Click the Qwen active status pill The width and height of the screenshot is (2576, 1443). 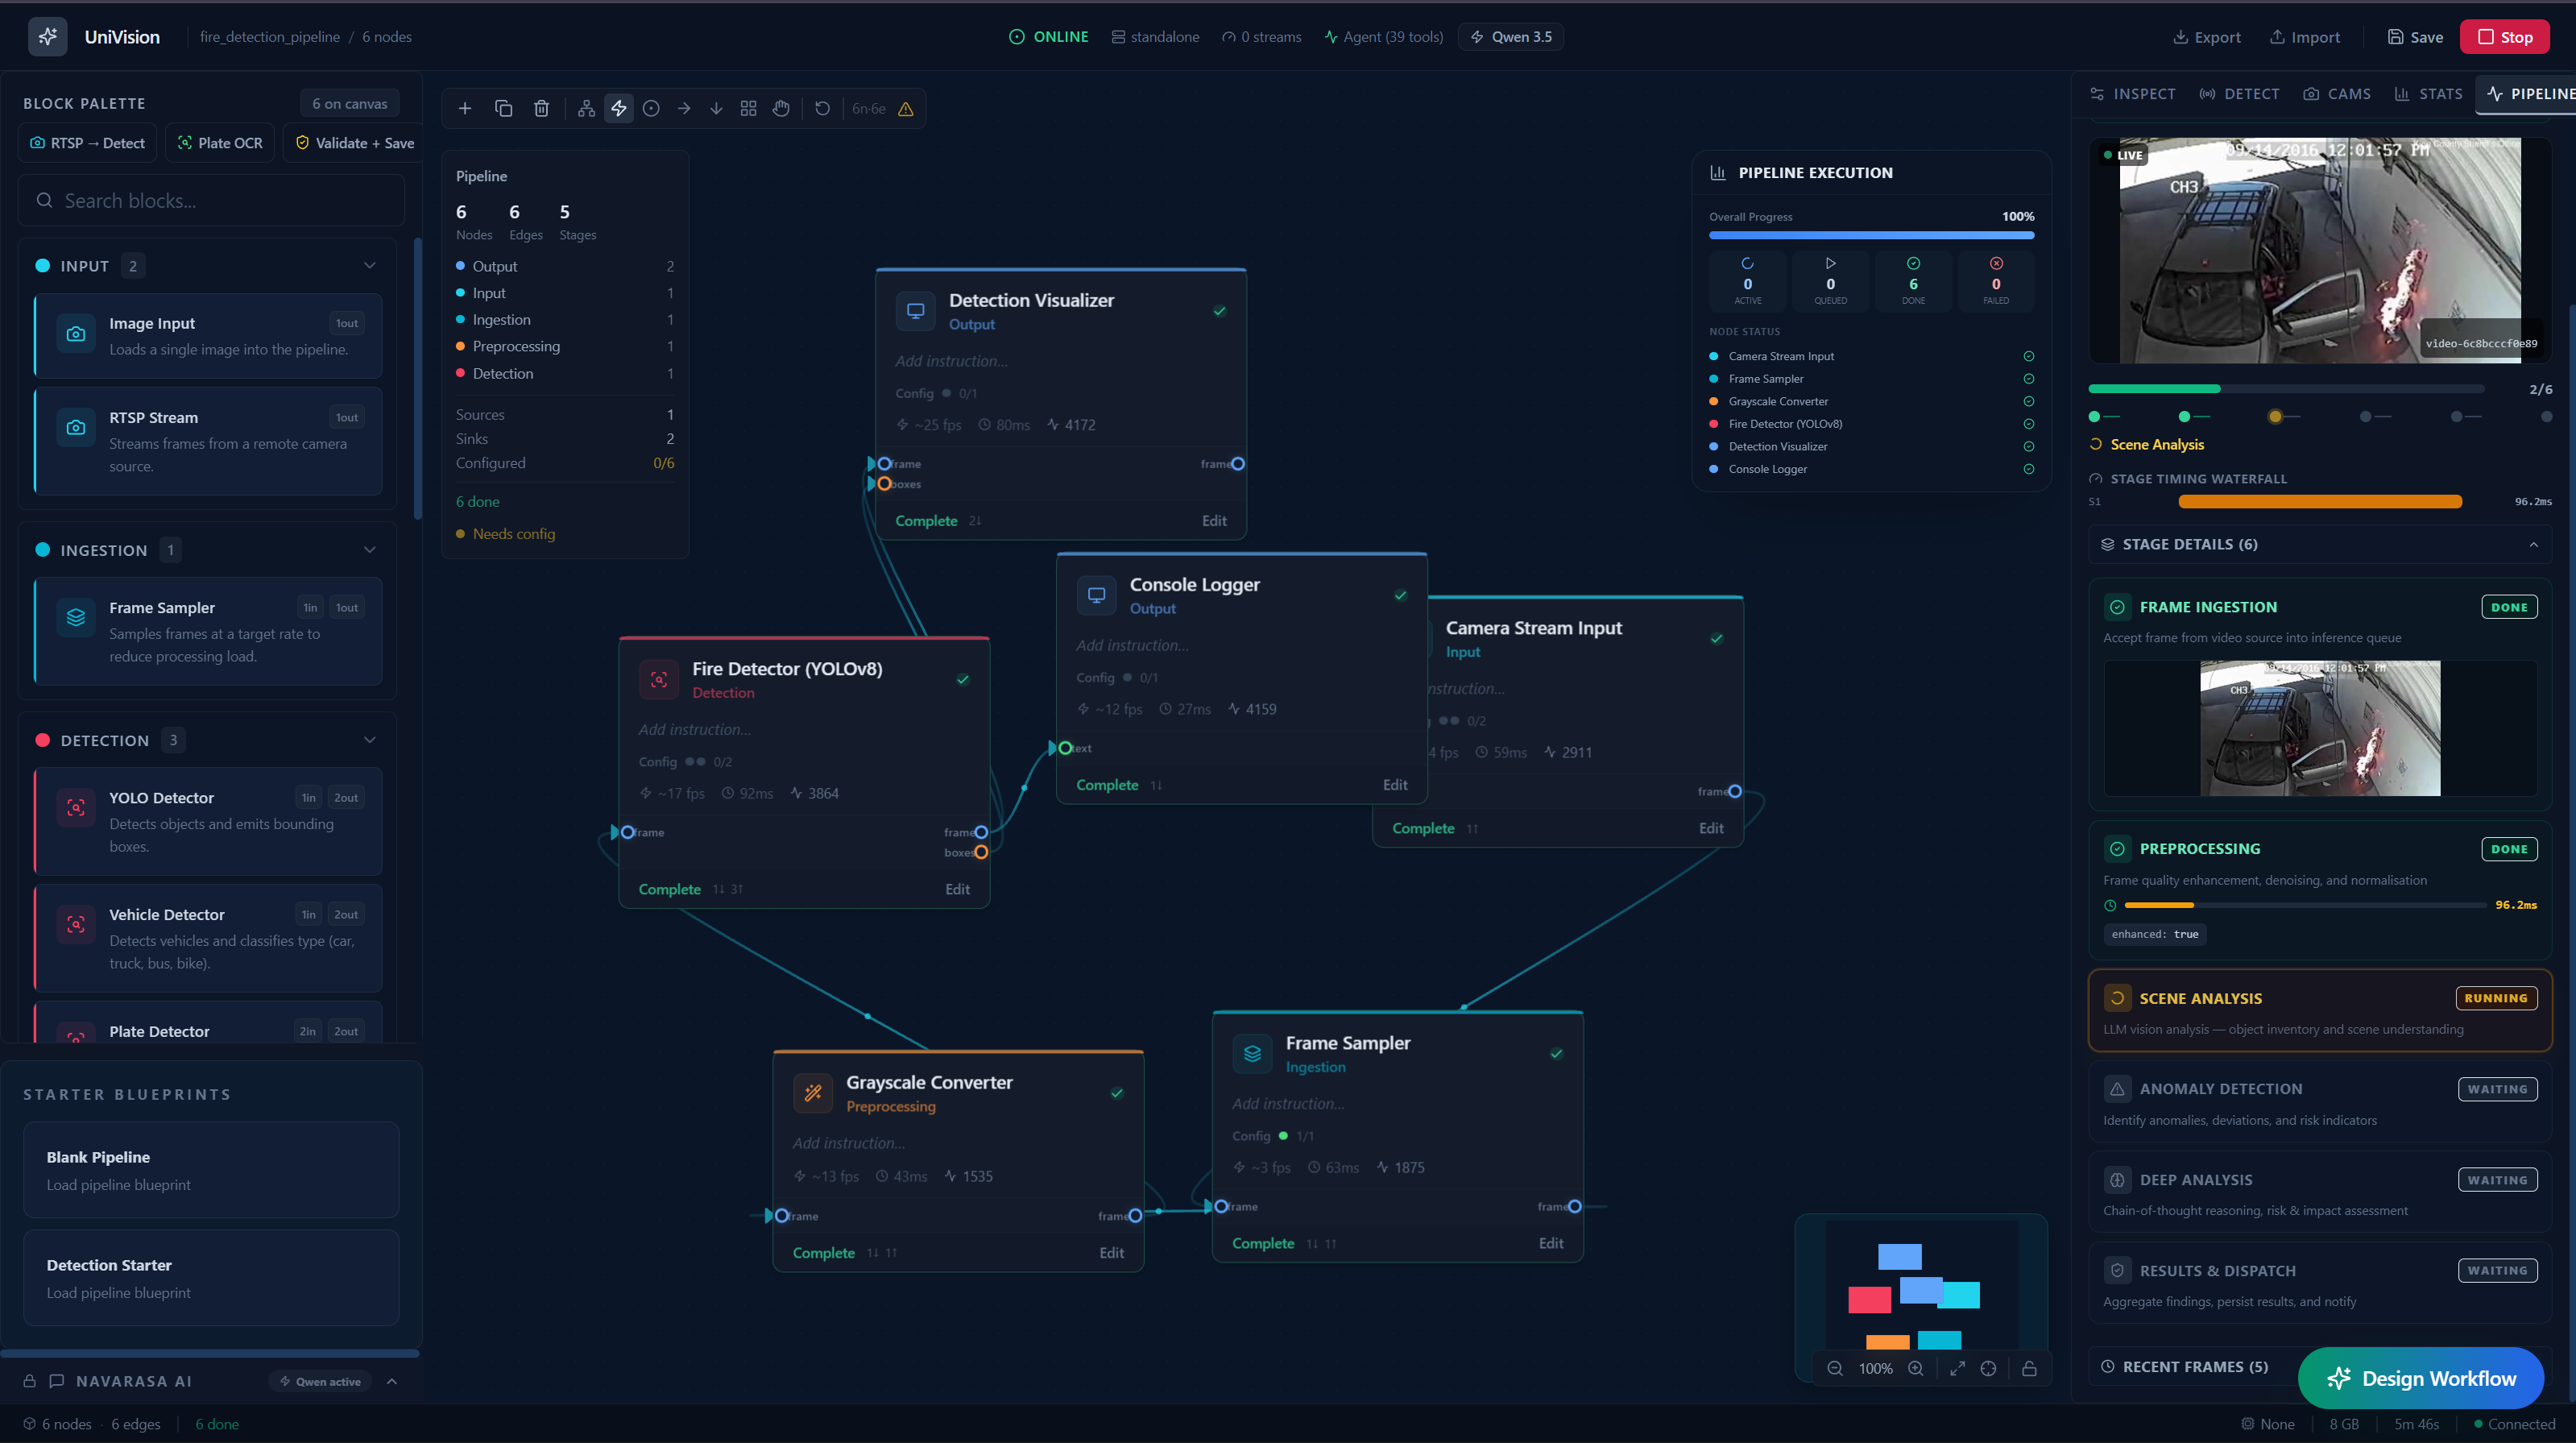pos(320,1381)
